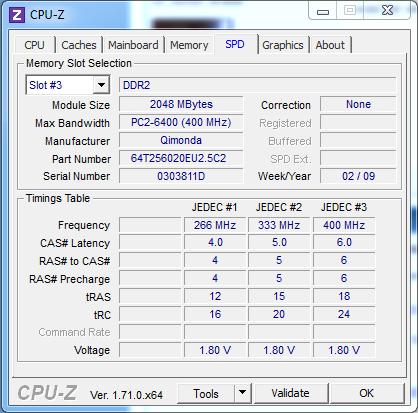The image size is (418, 413).
Task: Click the JEDEC #3 column header
Action: point(344,207)
